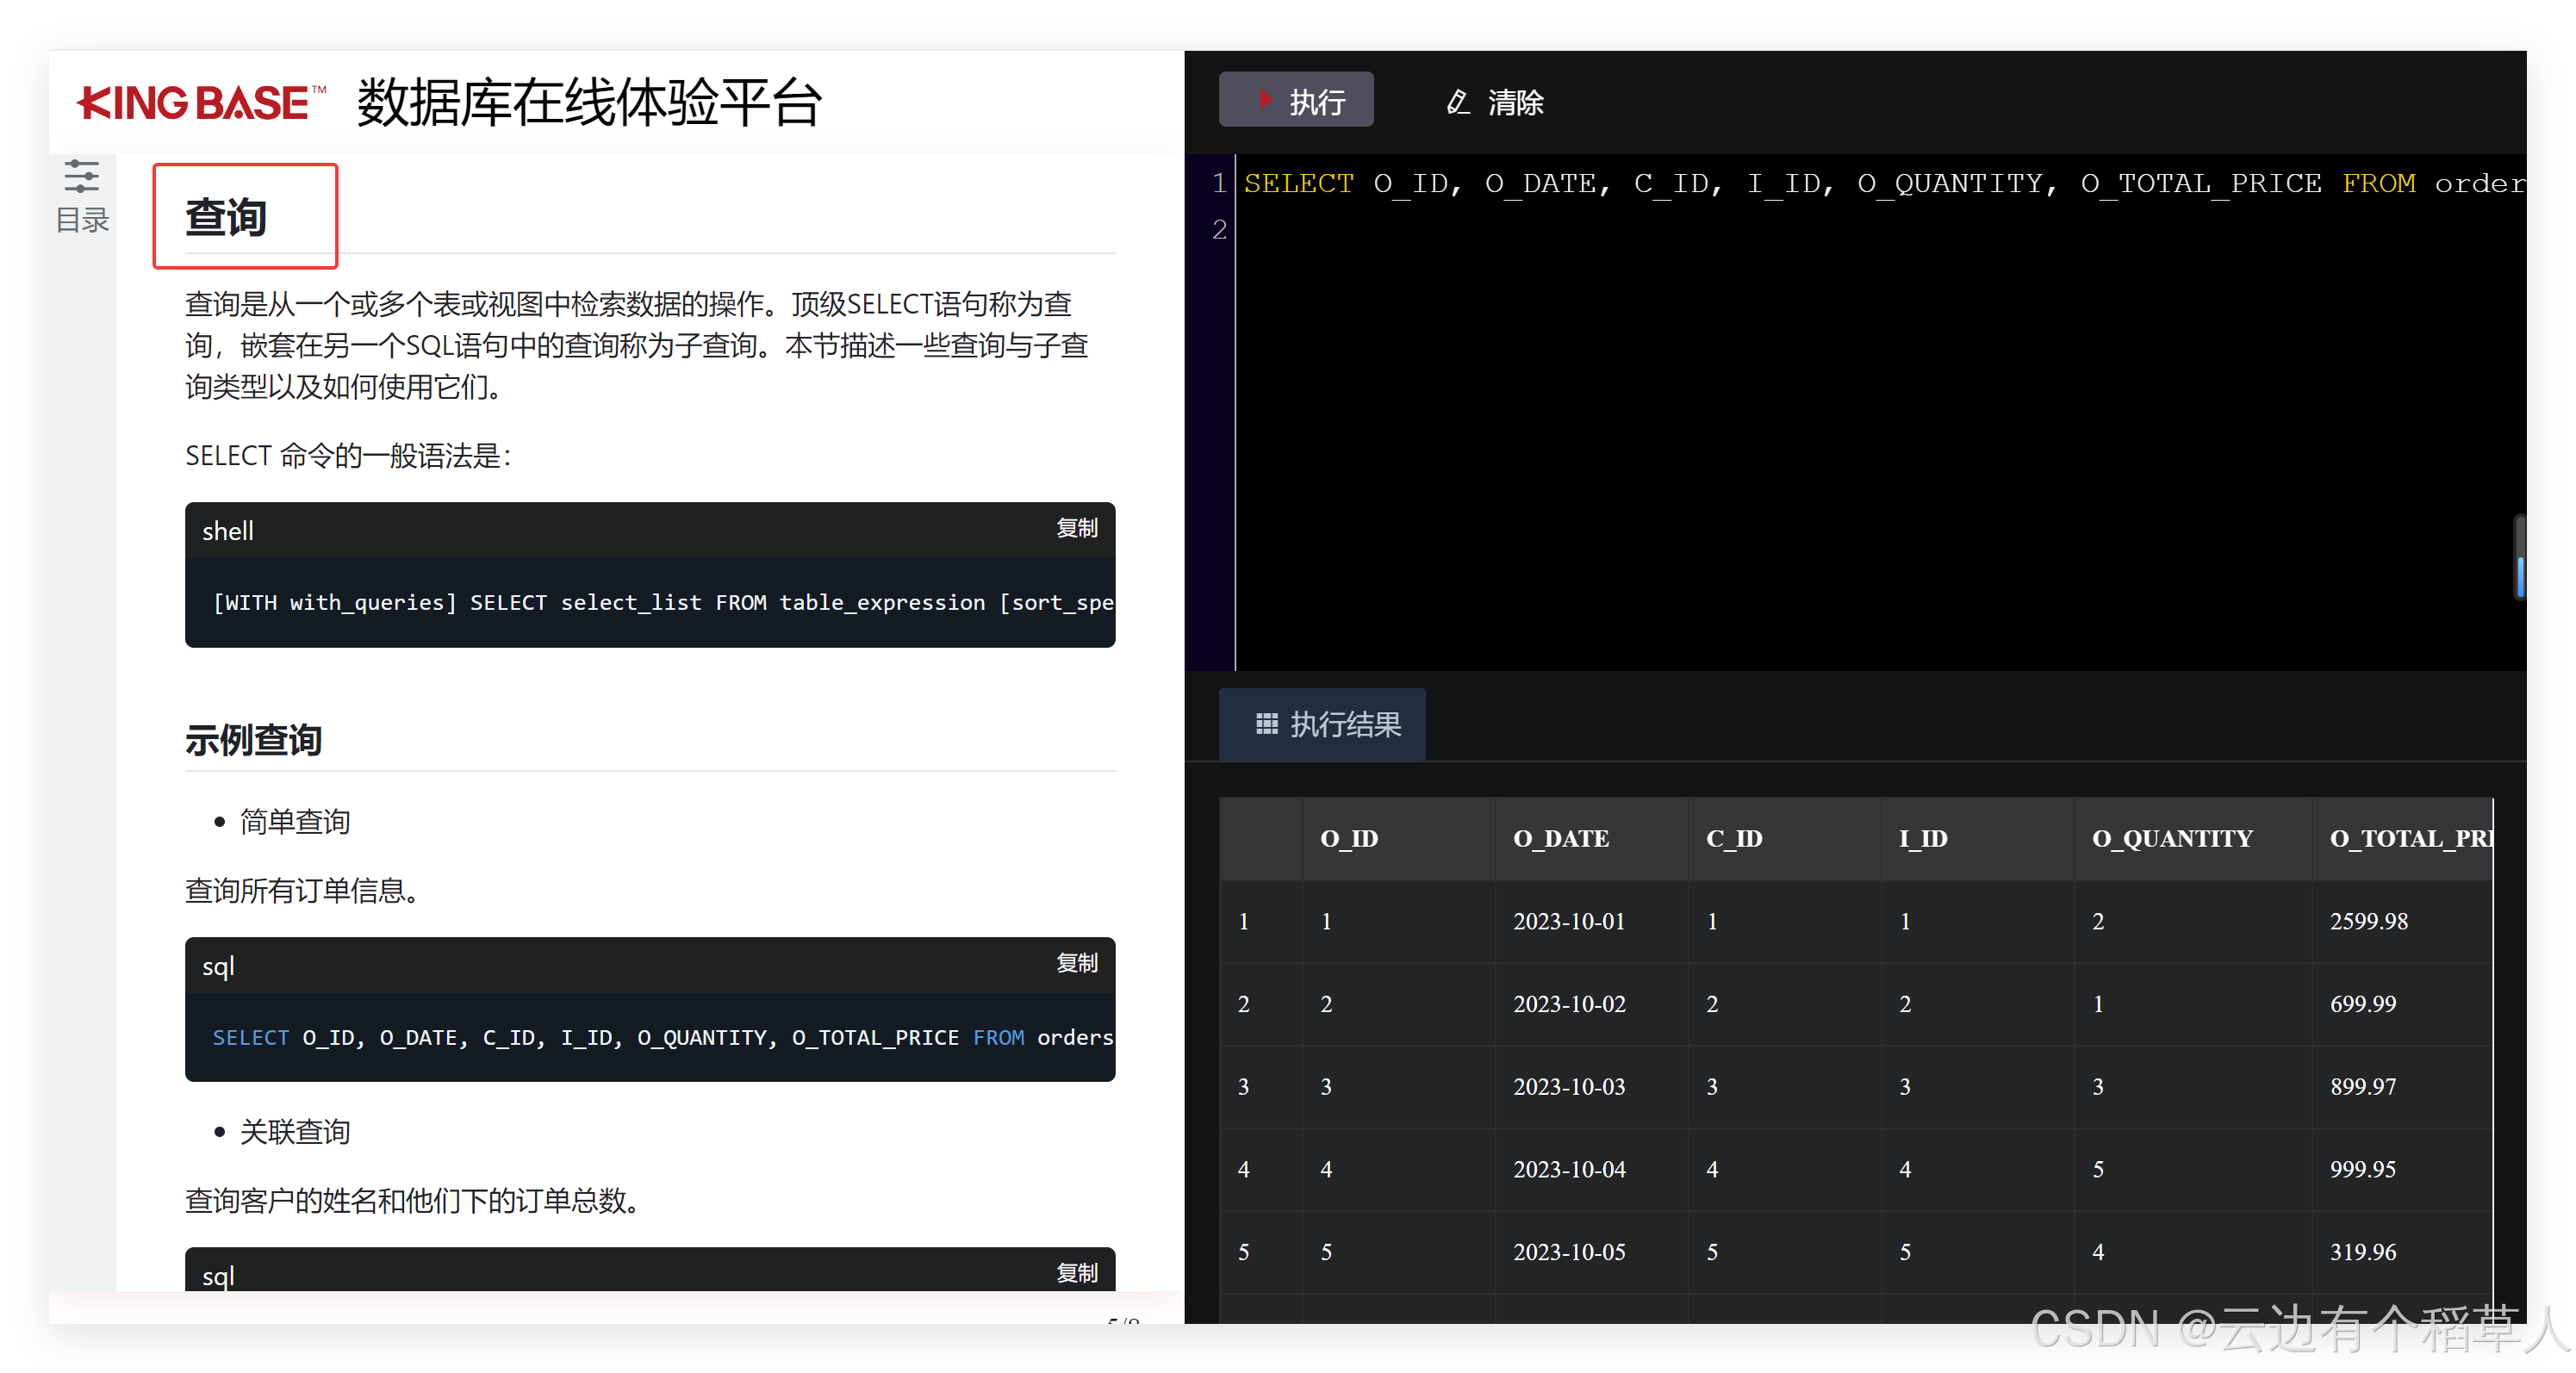
Task: Copy the shell syntax code block
Action: pos(1076,528)
